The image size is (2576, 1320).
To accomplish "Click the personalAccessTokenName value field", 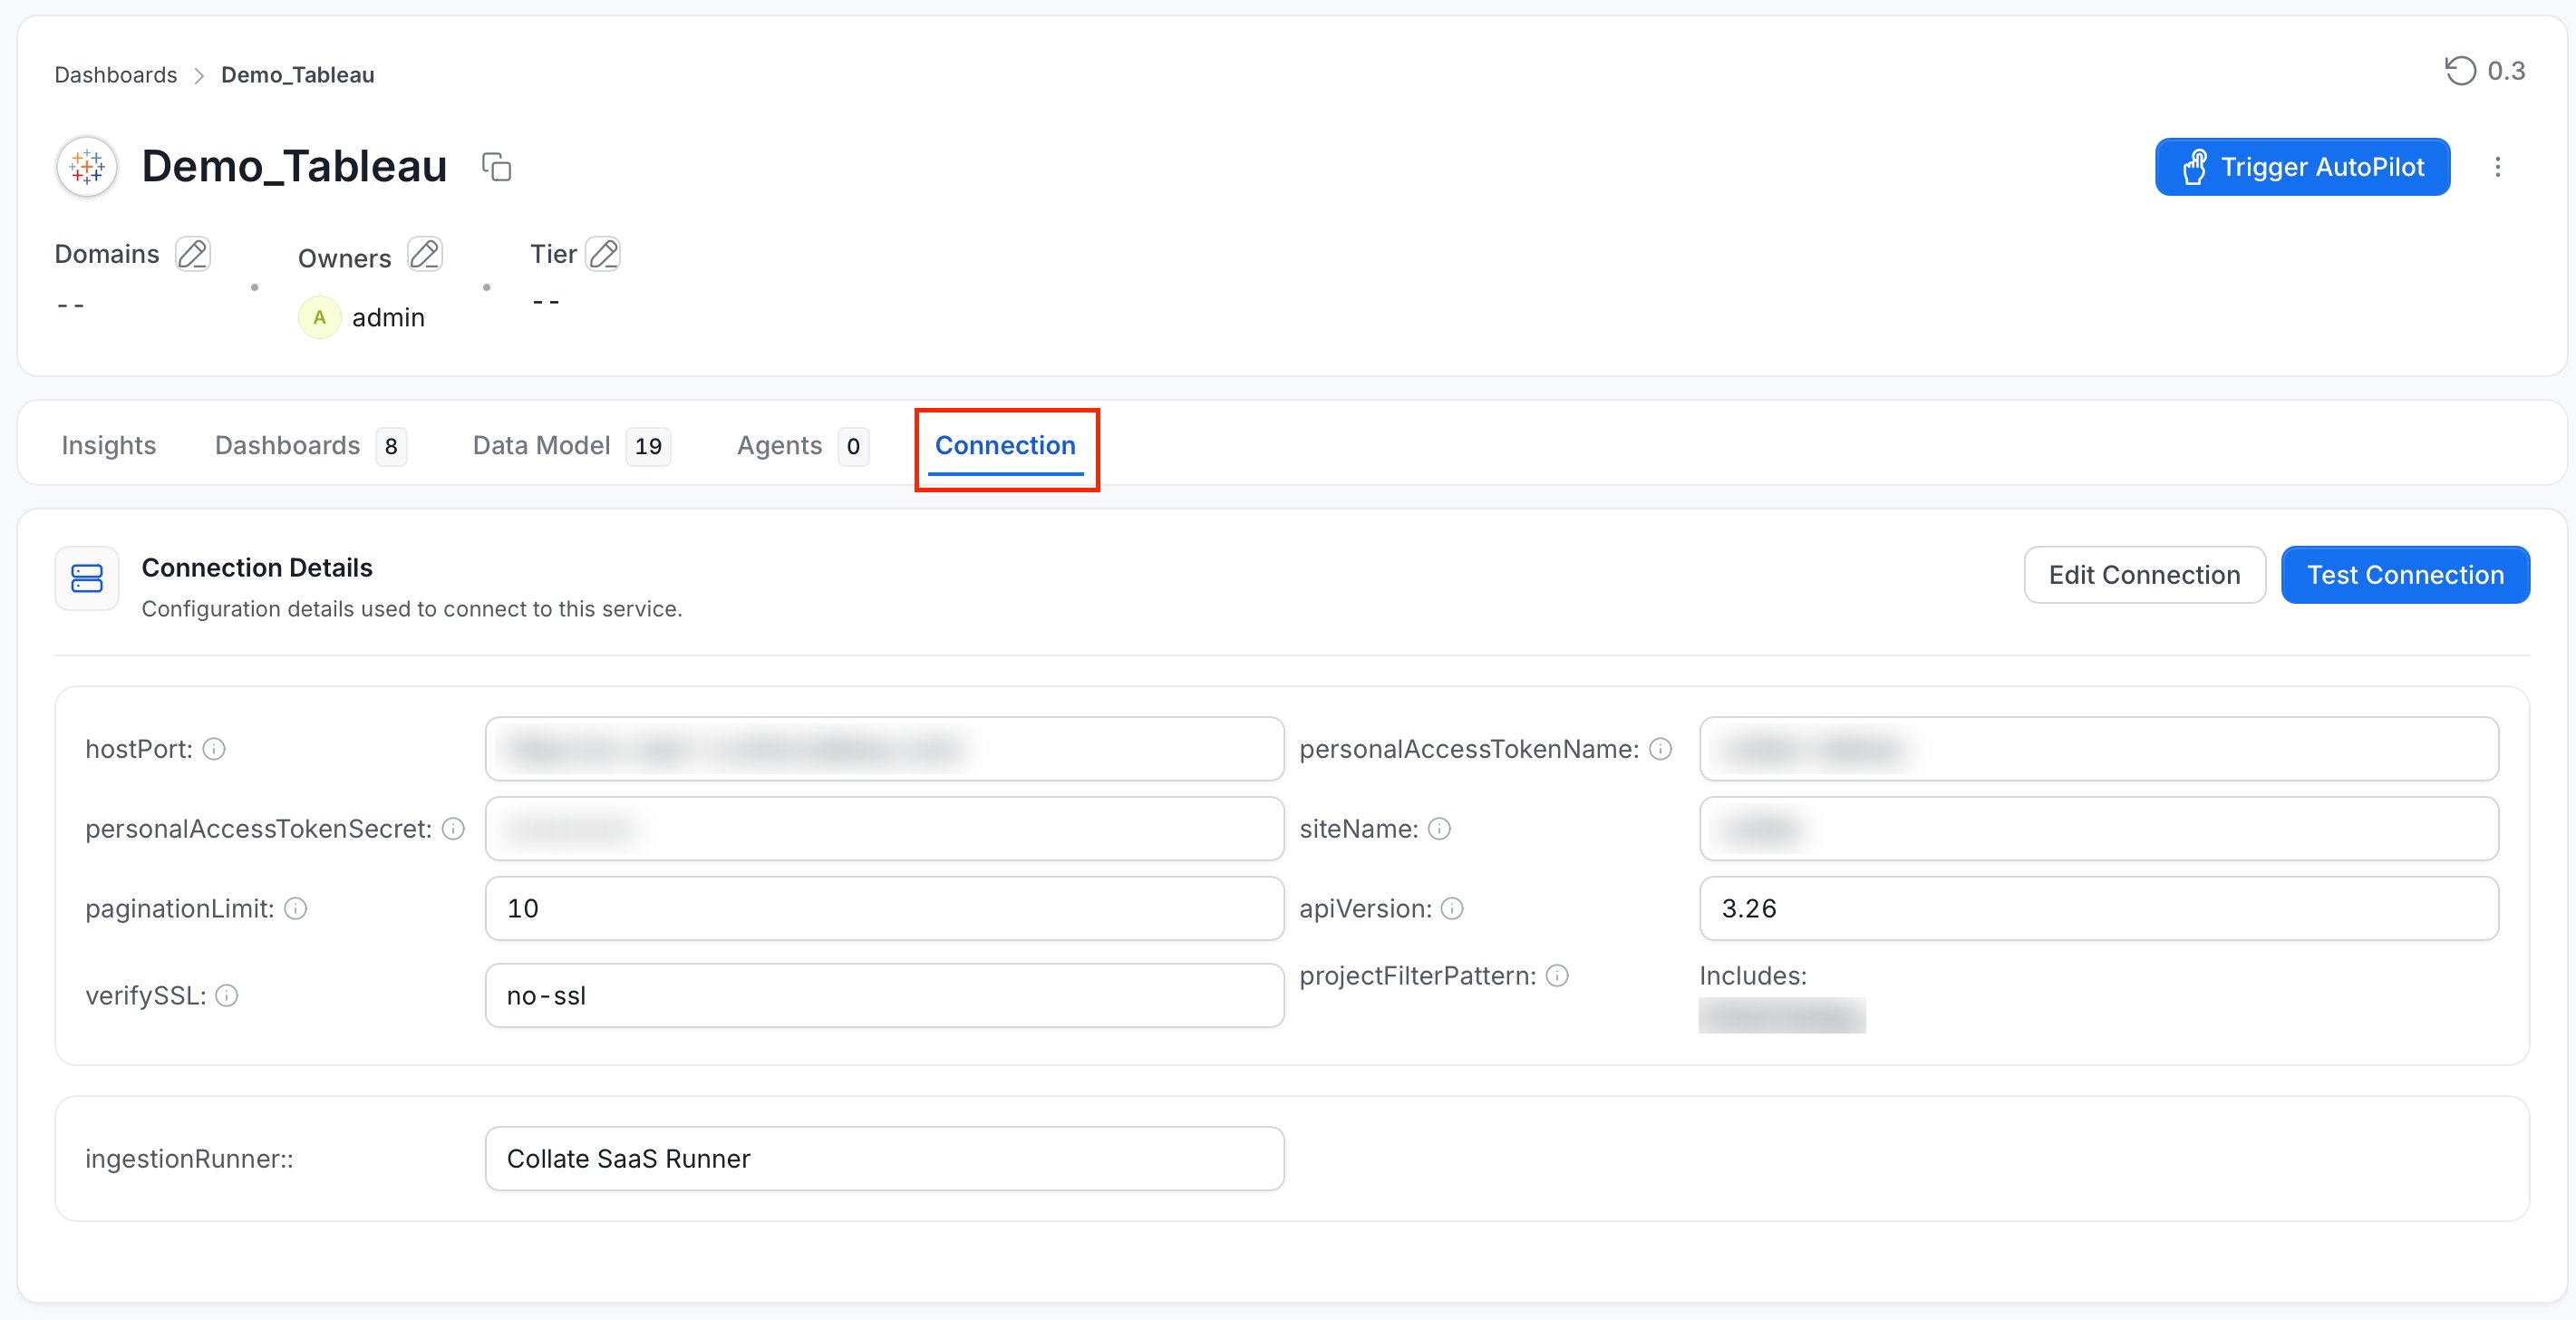I will [x=2099, y=749].
